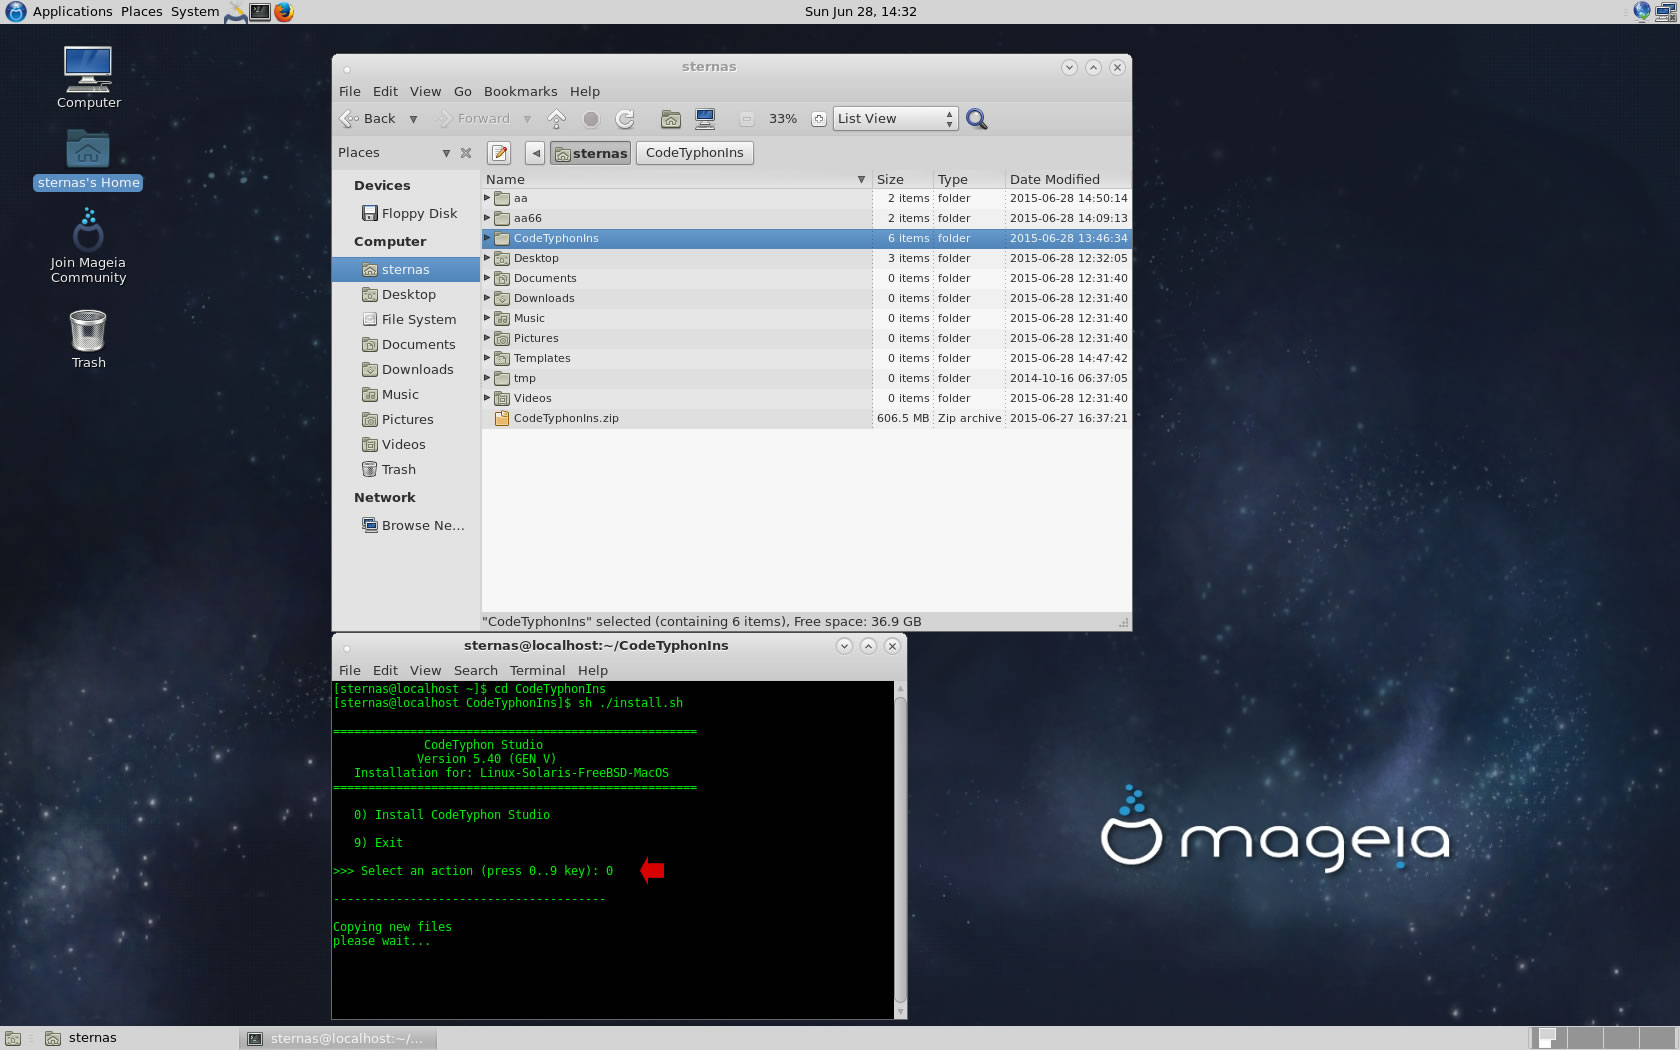The image size is (1680, 1050).
Task: Open the file manager File menu
Action: point(350,91)
